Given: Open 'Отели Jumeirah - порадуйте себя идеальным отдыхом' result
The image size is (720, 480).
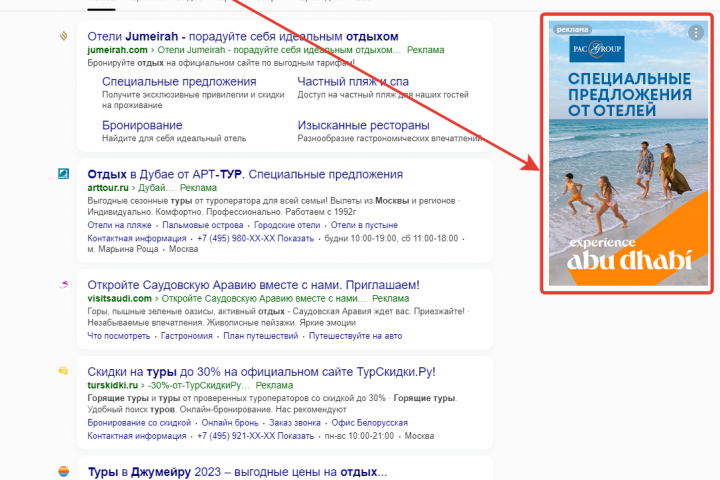Looking at the screenshot, I should click(243, 36).
